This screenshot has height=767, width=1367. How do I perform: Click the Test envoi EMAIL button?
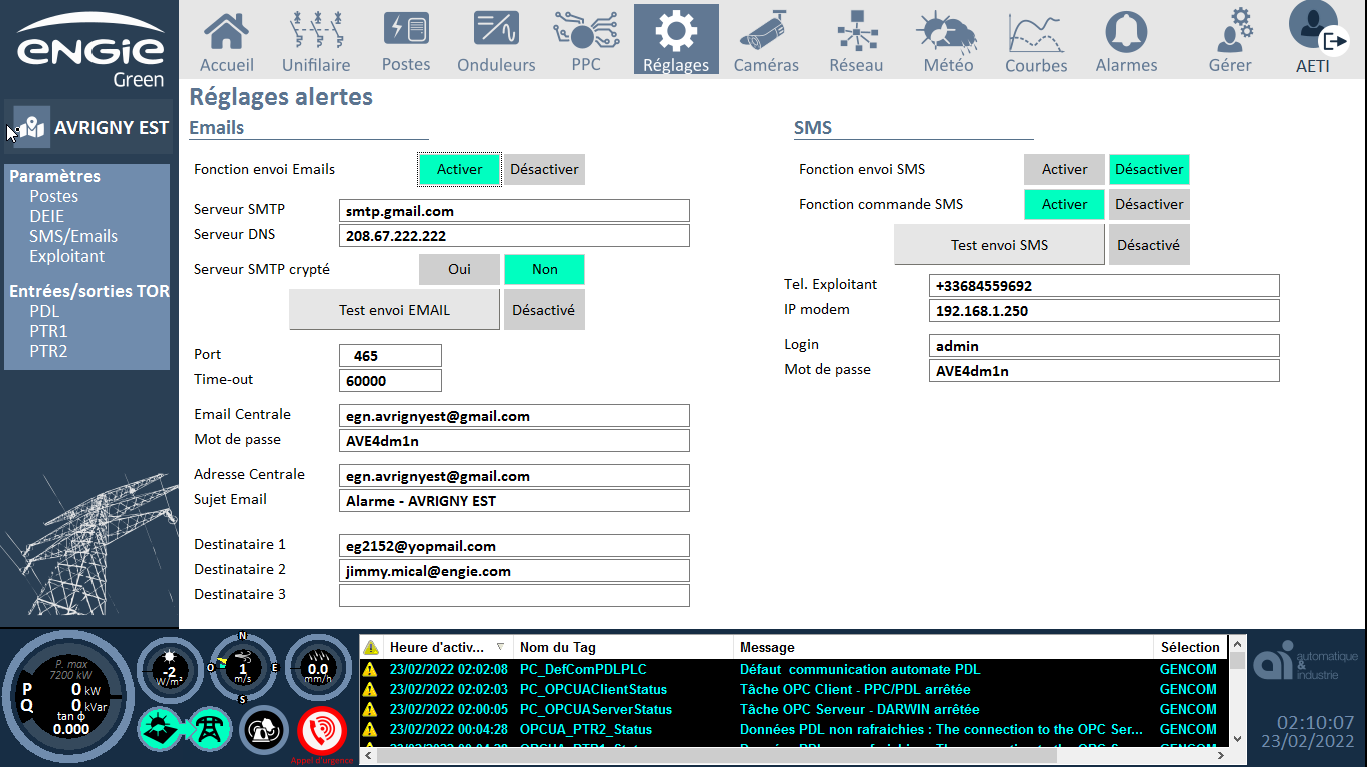click(394, 310)
